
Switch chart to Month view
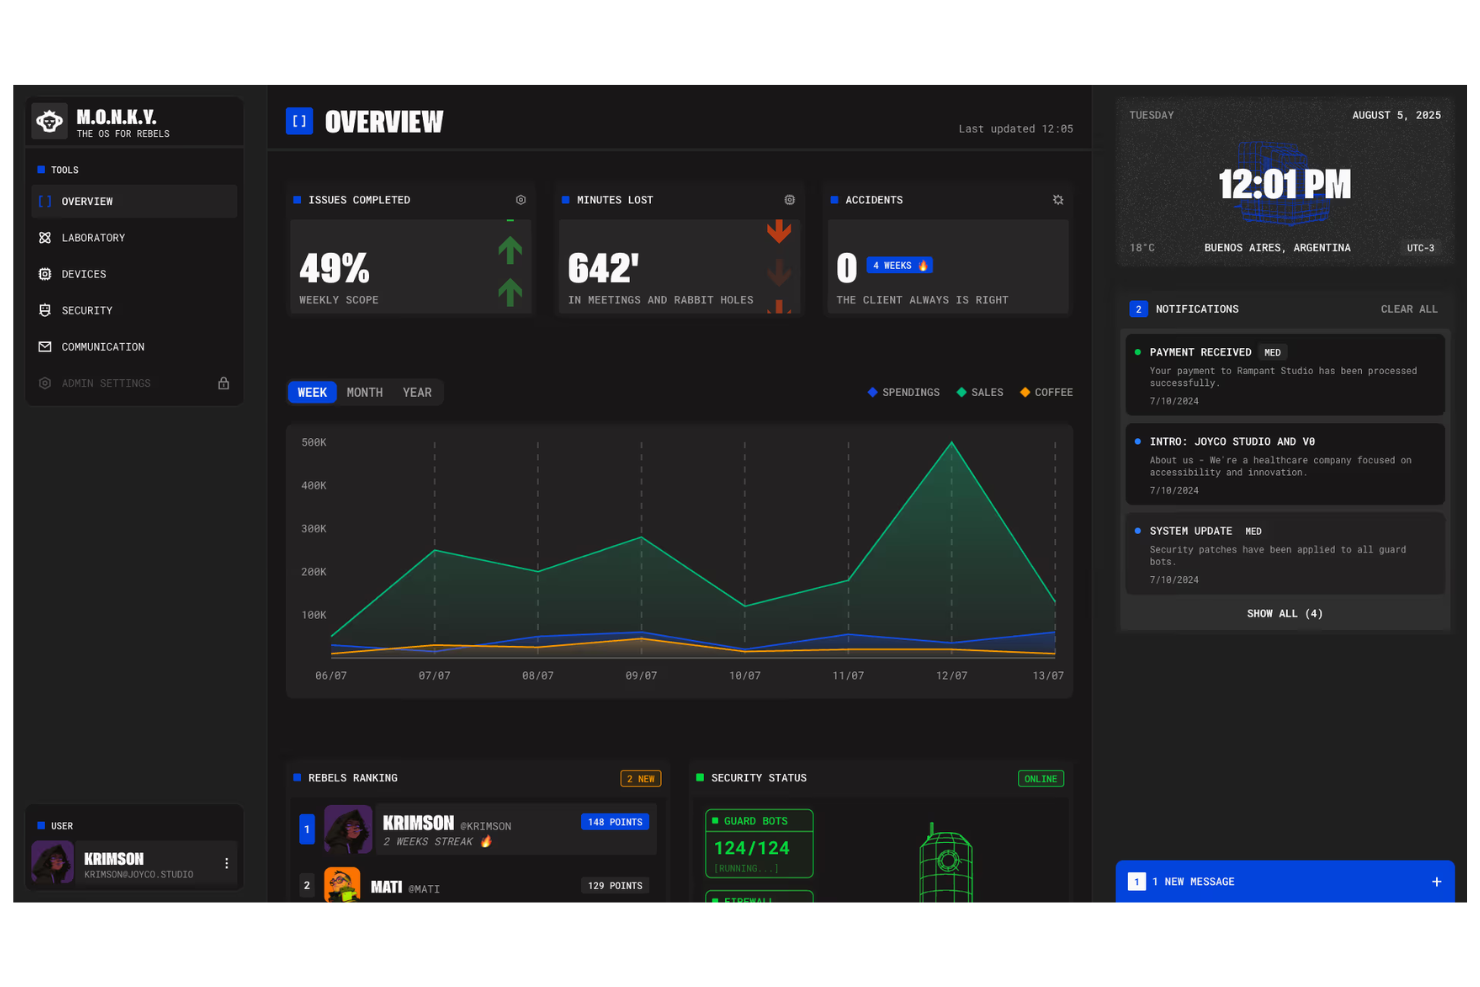tap(365, 393)
